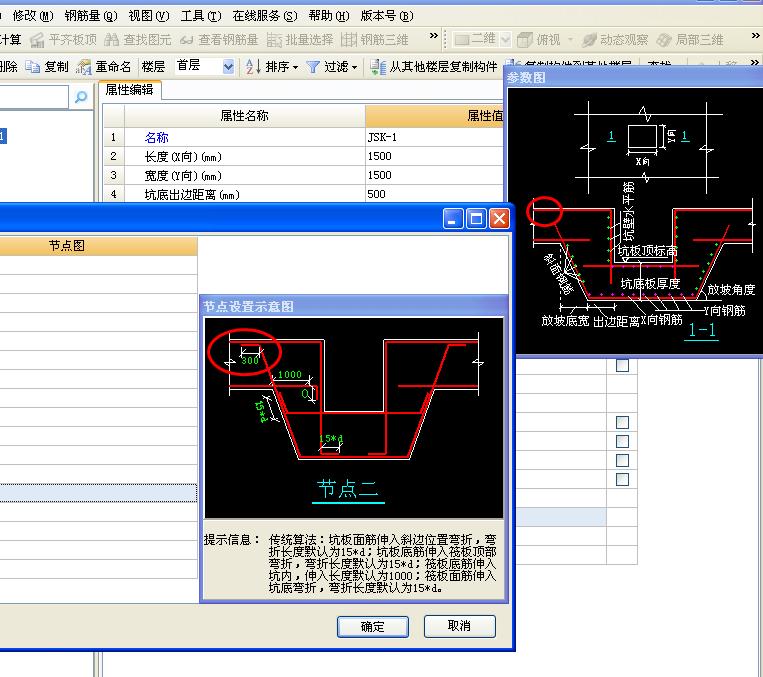The image size is (763, 677).
Task: Click 从其他楼层复制构件 icon
Action: 378,67
